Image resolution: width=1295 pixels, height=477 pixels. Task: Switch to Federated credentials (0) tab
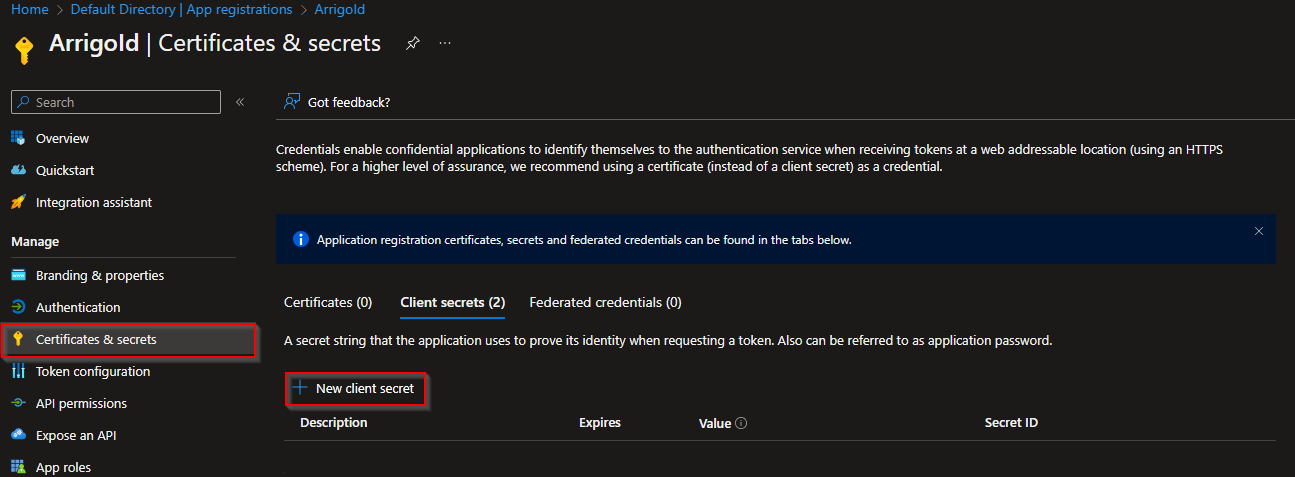pos(606,302)
